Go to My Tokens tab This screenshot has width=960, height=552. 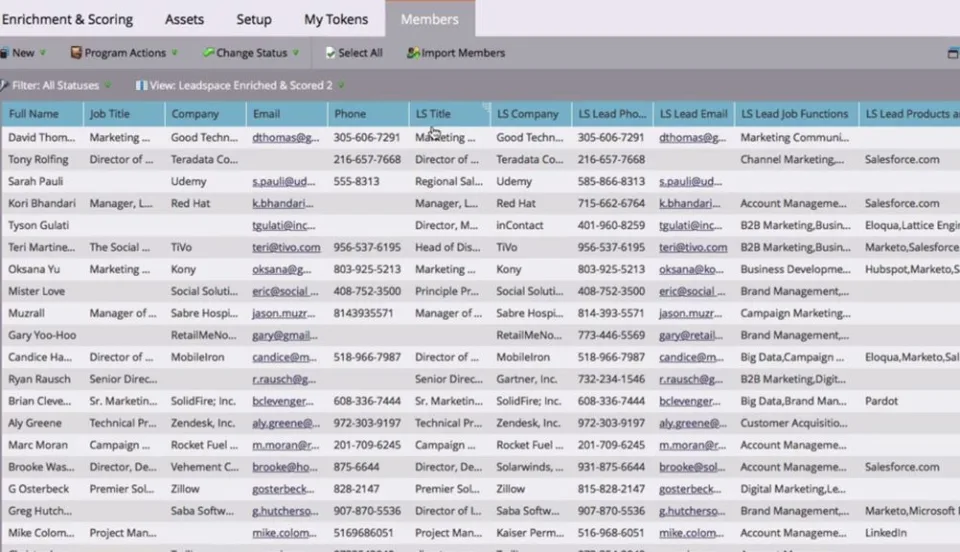click(336, 19)
